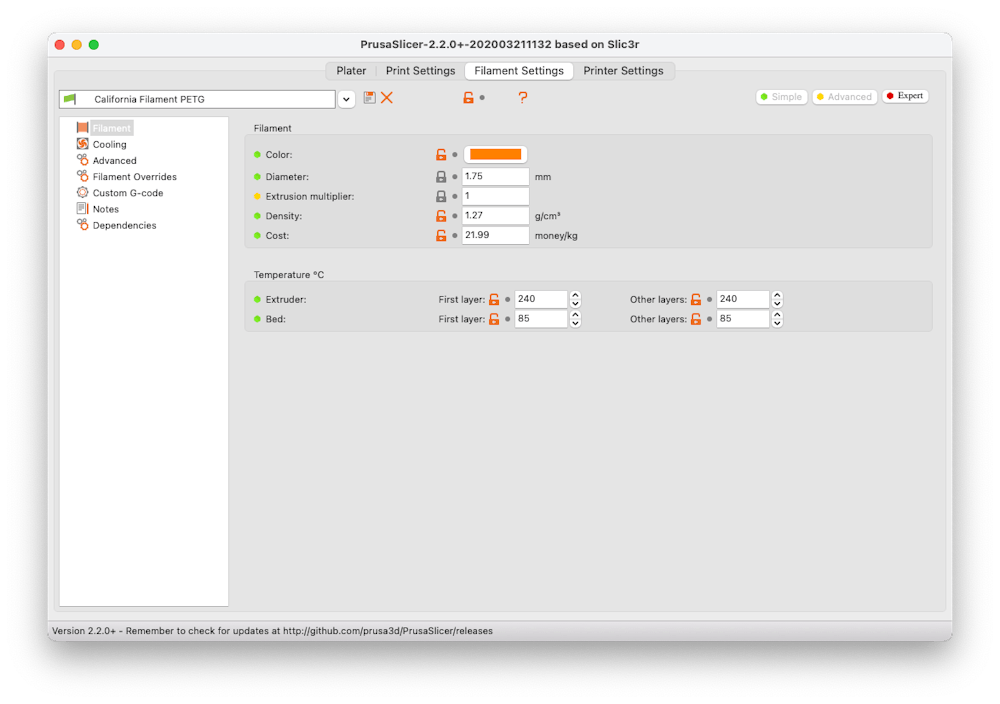1000x704 pixels.
Task: Click Extruder First layer temperature field
Action: pyautogui.click(x=541, y=299)
